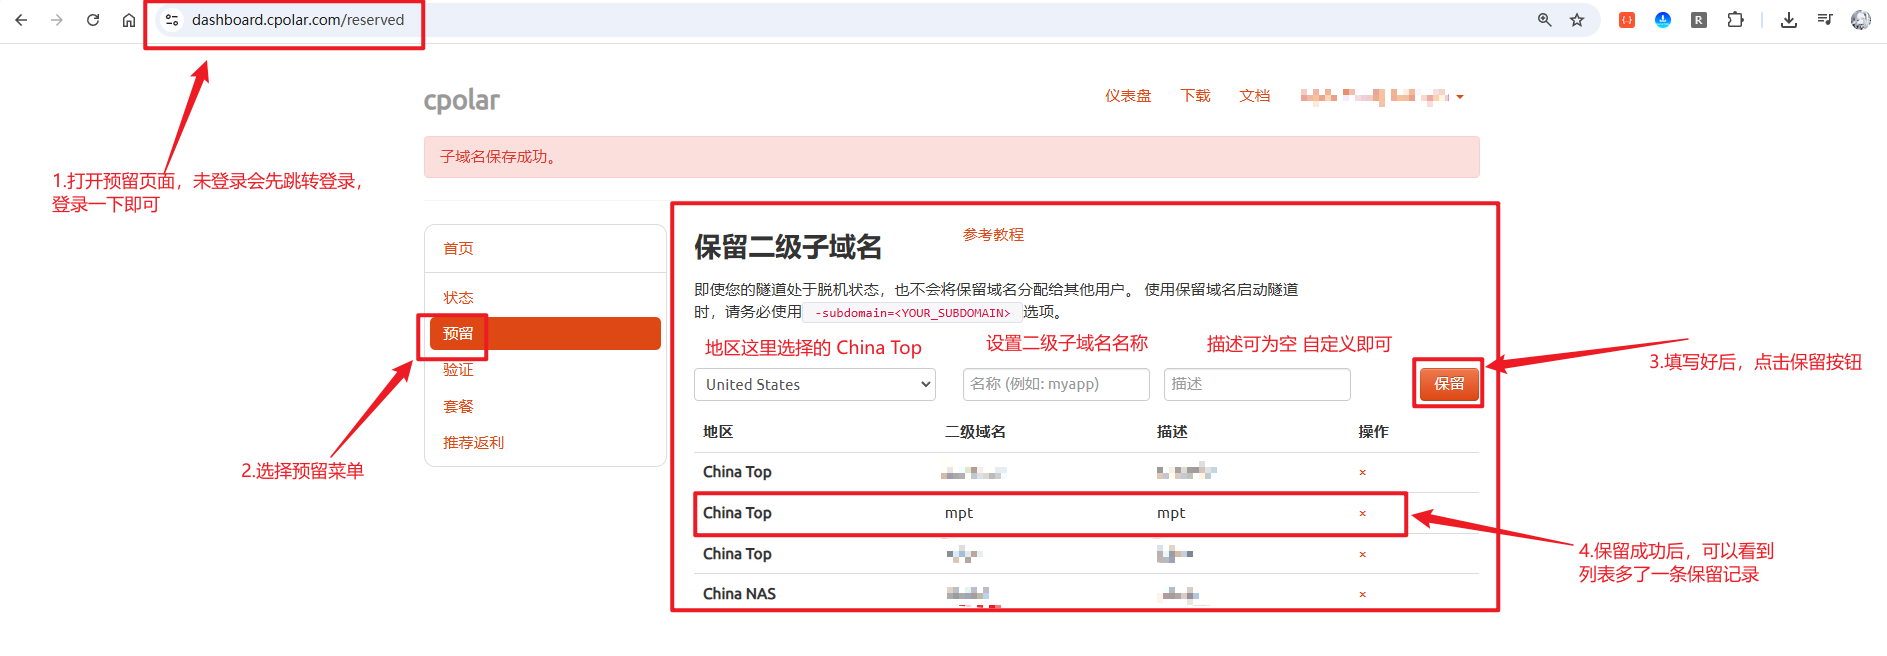
Task: Reload the page with refresh icon
Action: 93,20
